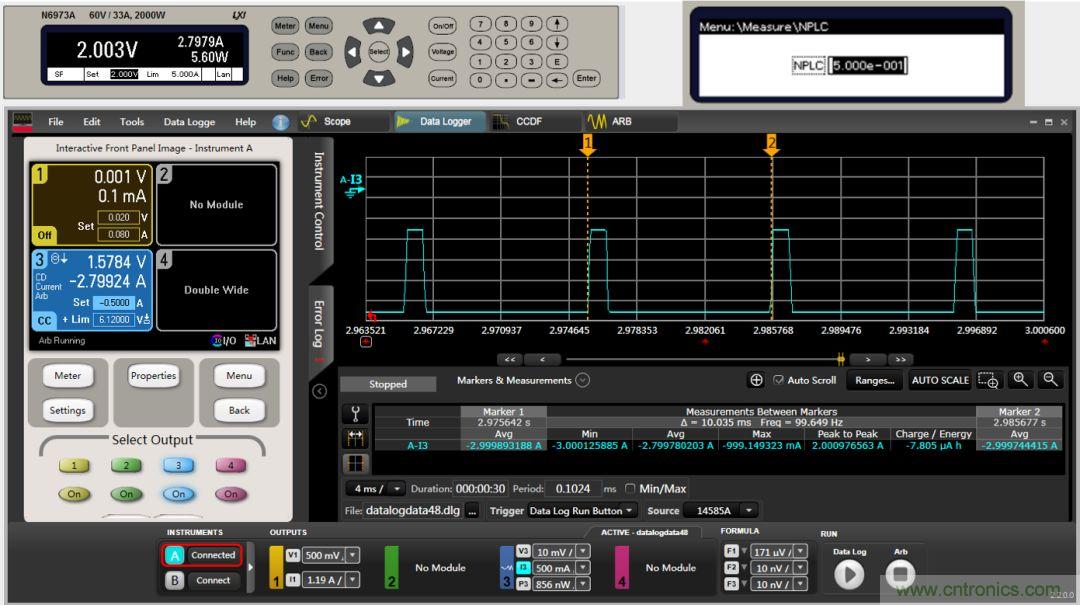Enable the Min/Max checkbox
1080x605 pixels.
coord(630,489)
